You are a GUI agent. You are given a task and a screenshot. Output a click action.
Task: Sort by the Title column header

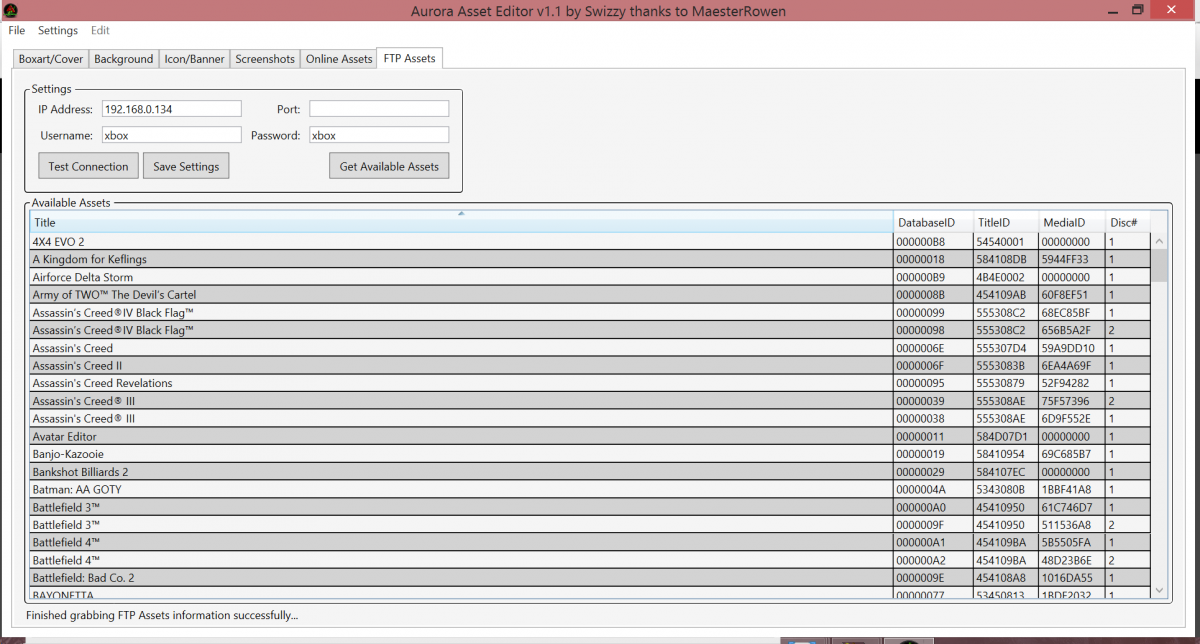point(461,223)
